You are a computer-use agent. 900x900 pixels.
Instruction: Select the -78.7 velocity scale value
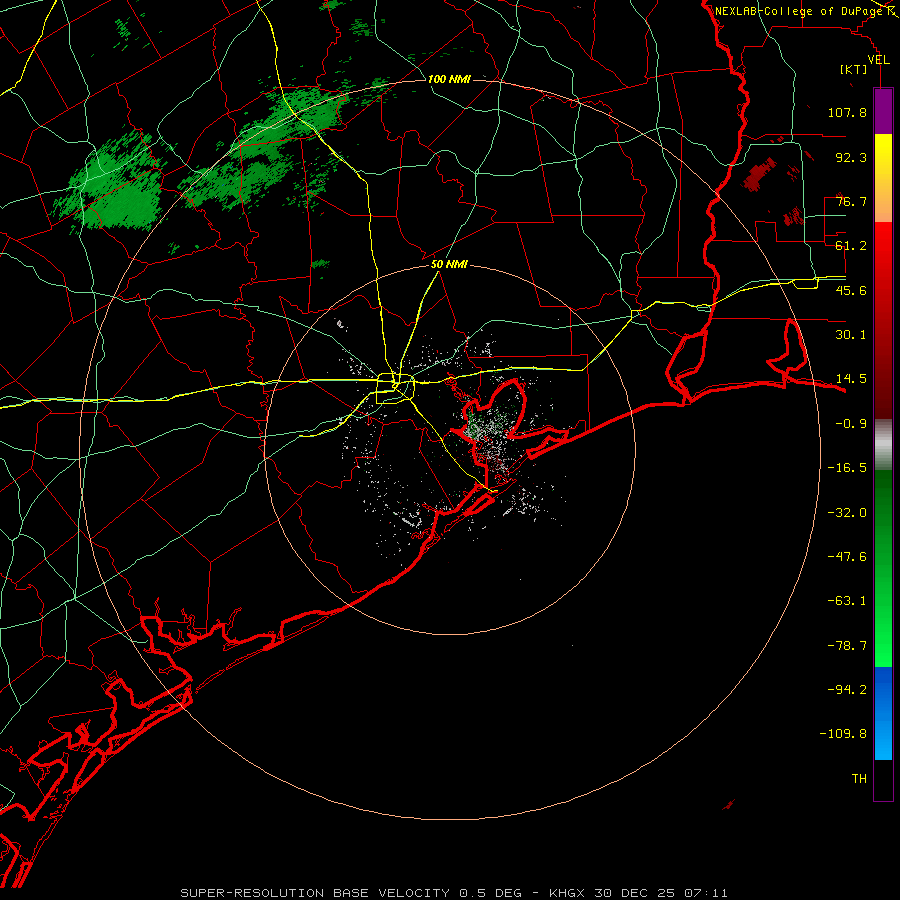pos(847,646)
